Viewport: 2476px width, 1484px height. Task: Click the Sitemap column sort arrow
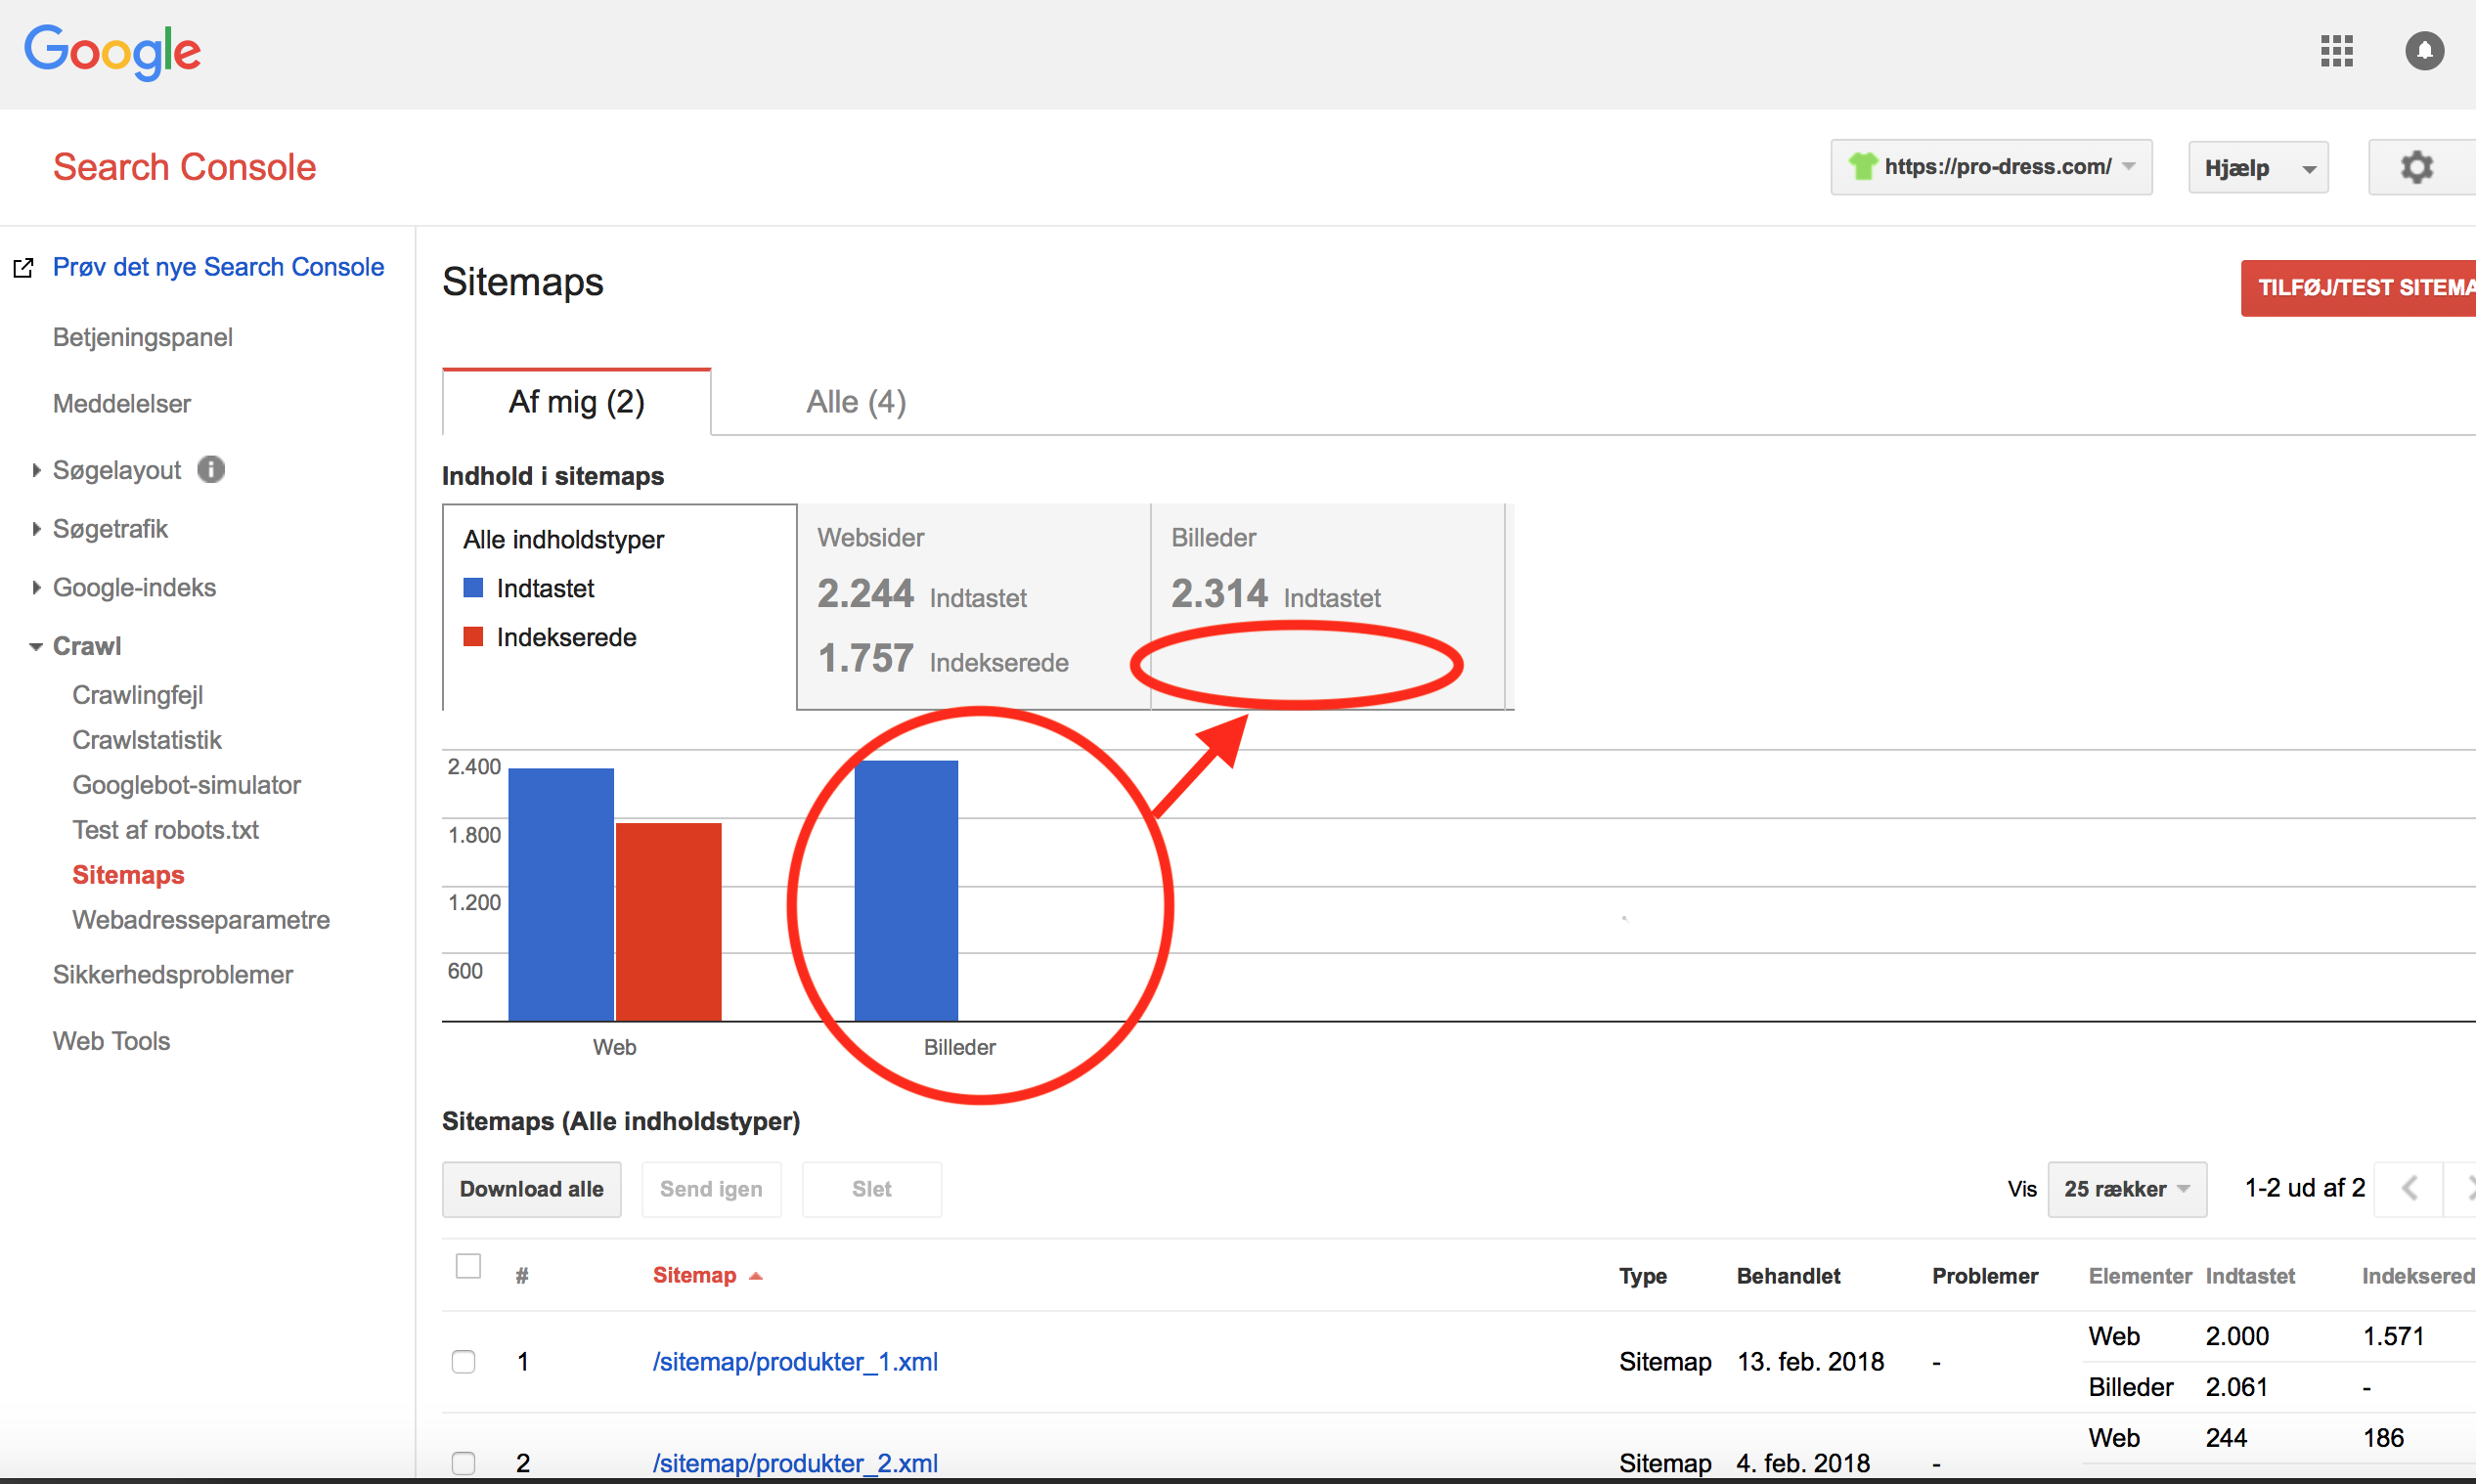click(x=756, y=1276)
